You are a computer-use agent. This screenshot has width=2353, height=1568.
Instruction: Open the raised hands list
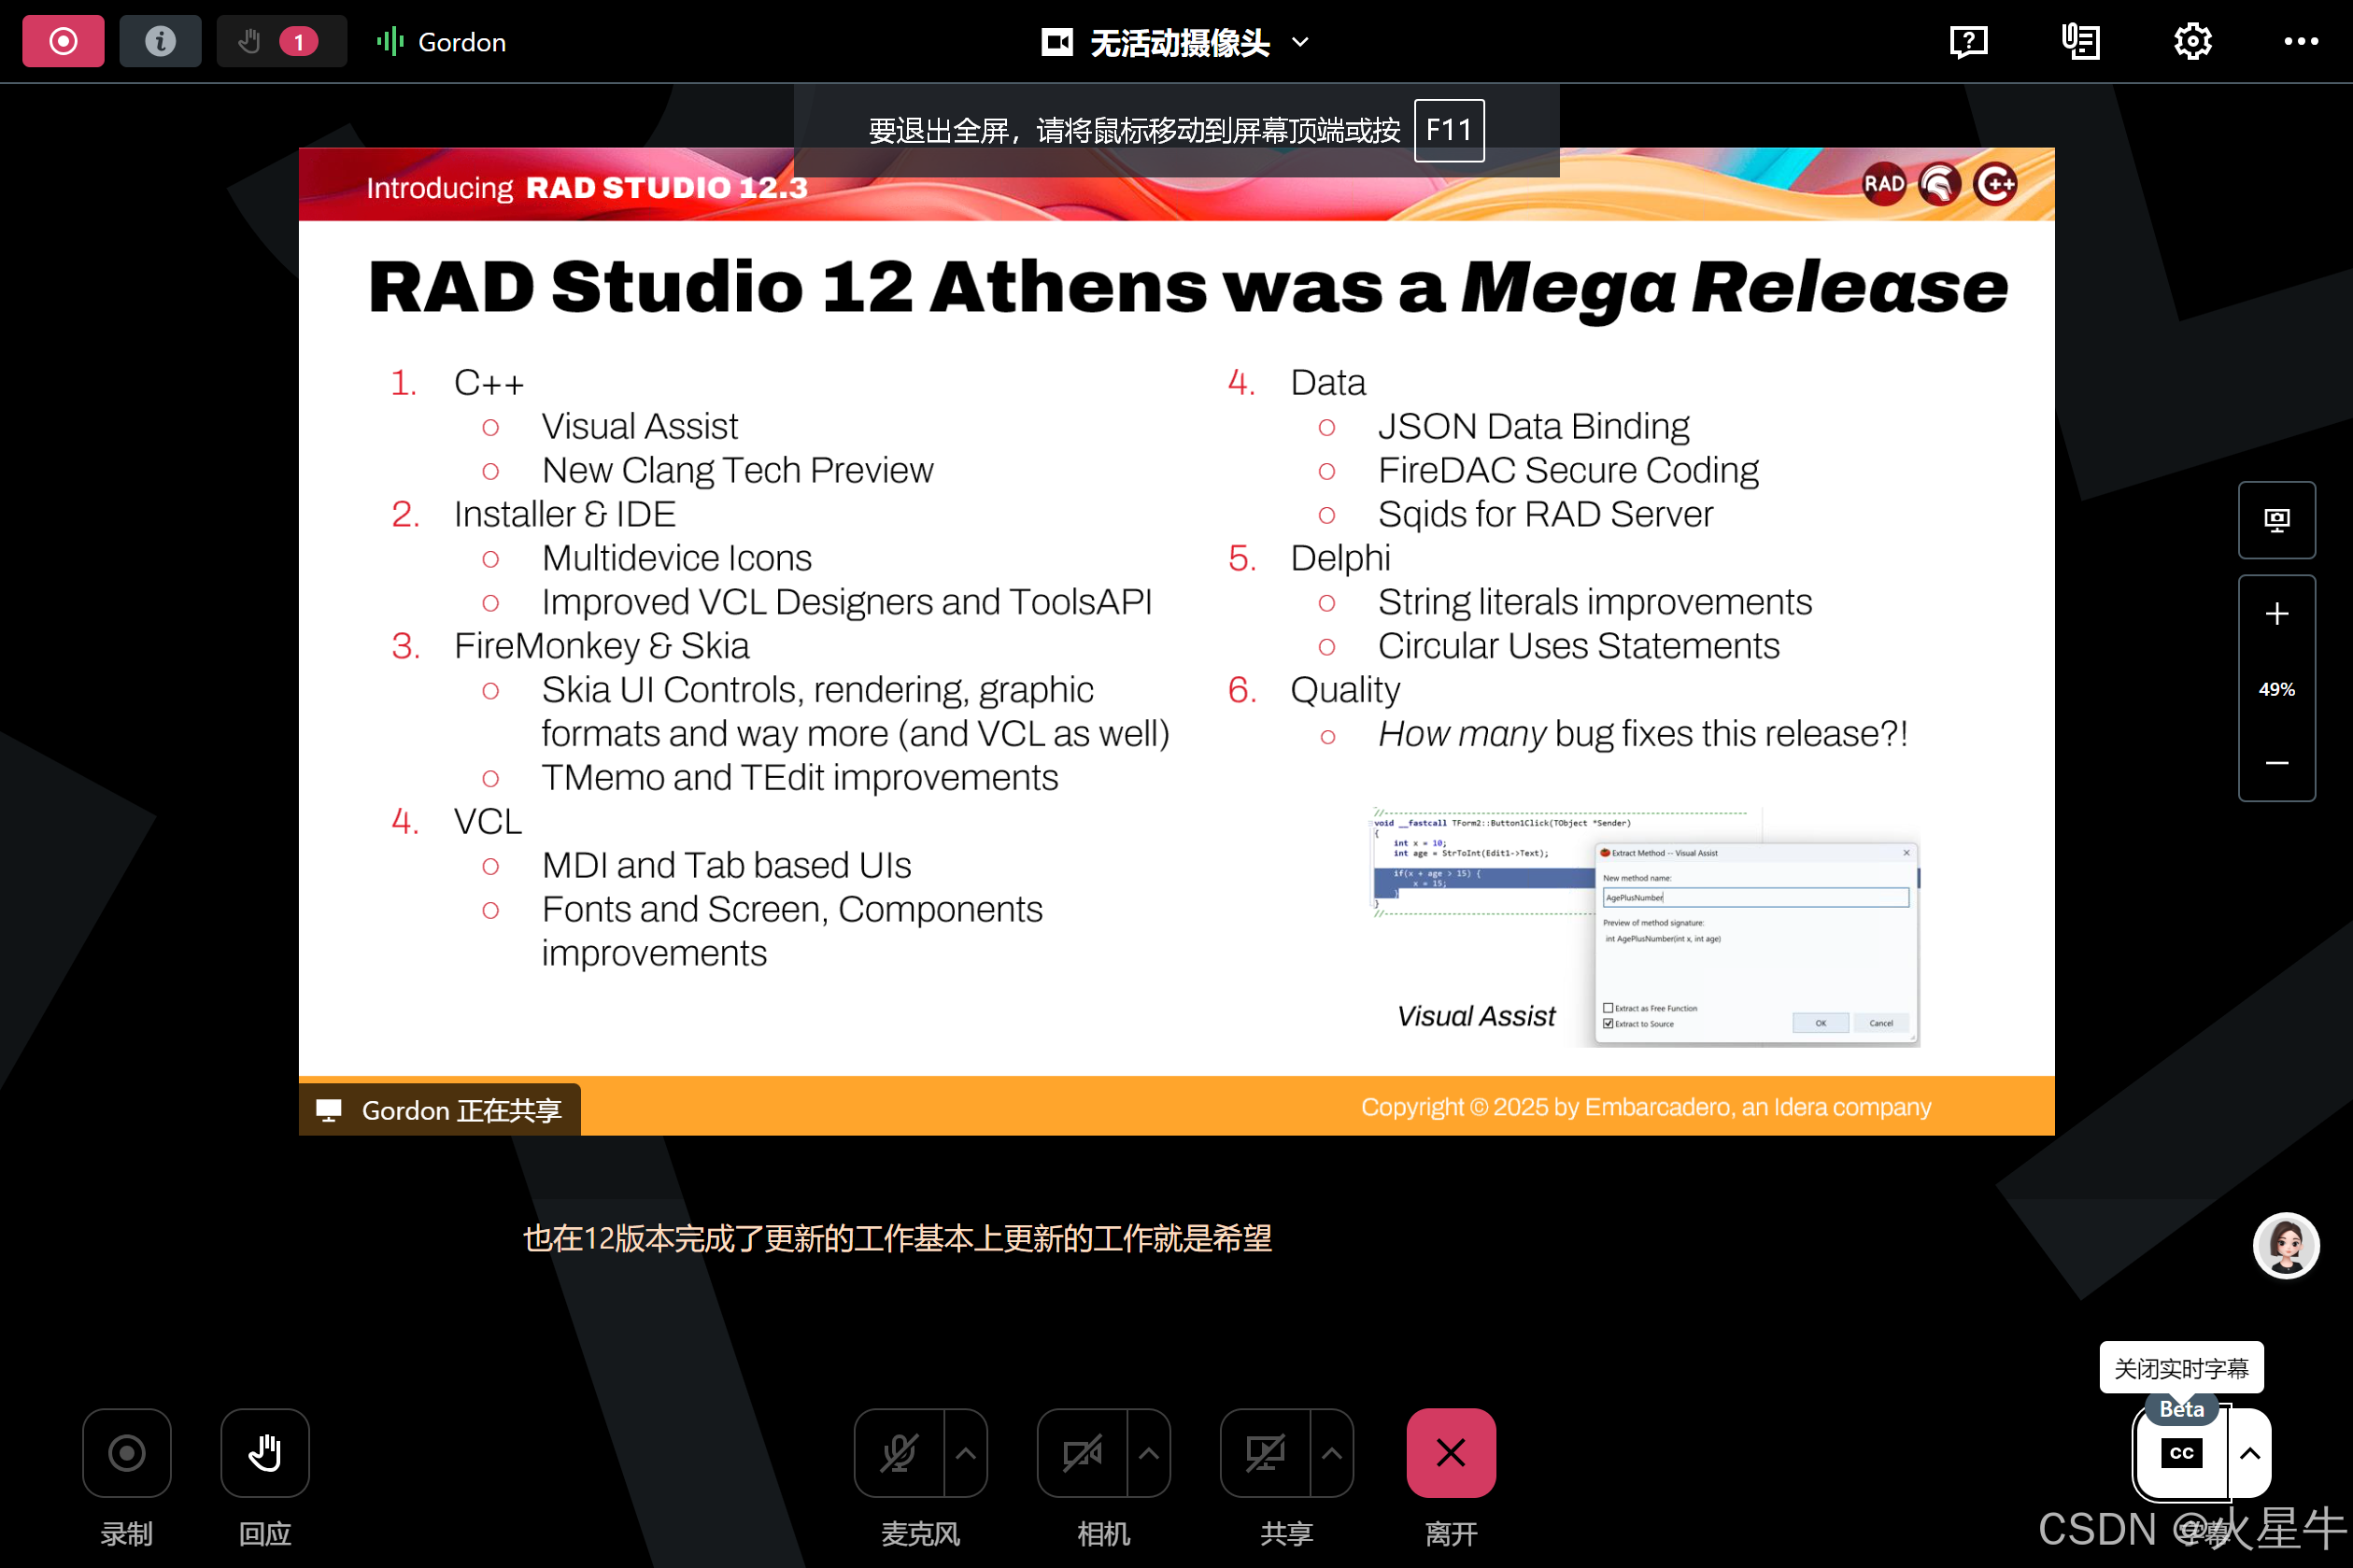click(x=281, y=41)
